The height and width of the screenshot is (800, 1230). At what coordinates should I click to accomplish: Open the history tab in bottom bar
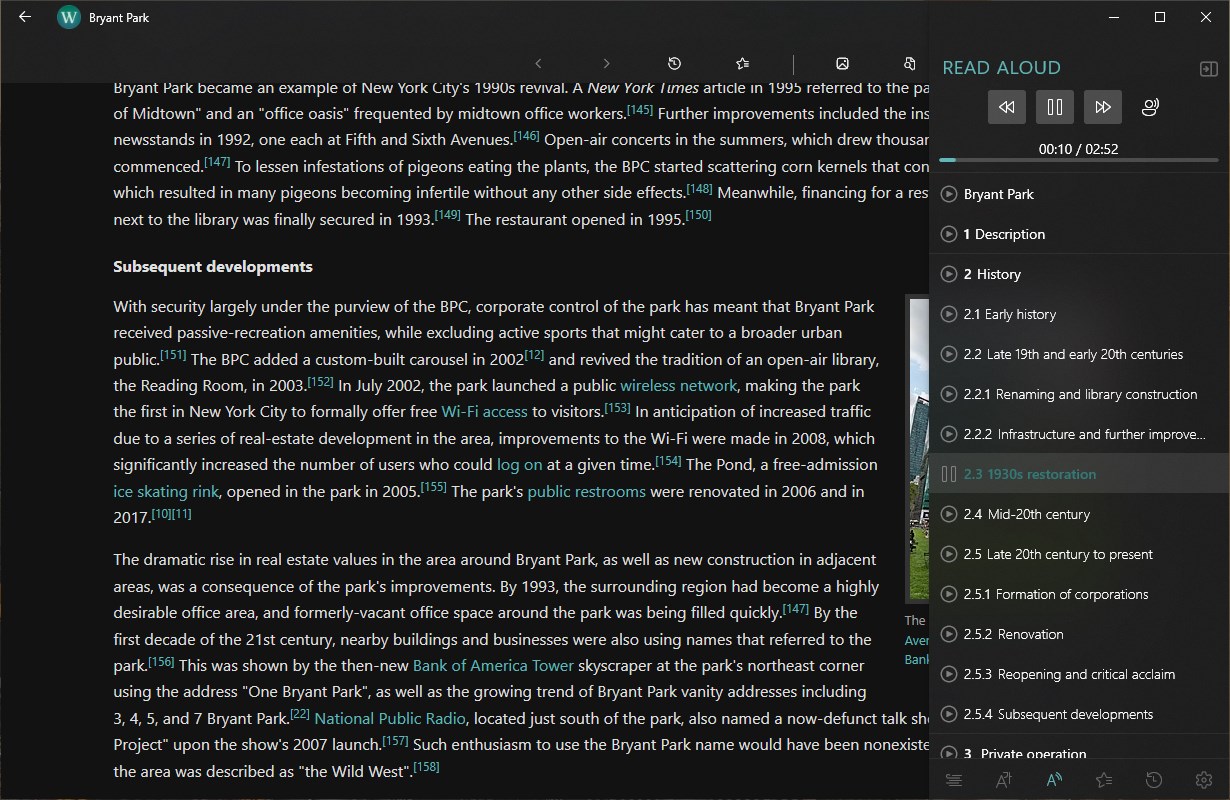coord(1154,780)
